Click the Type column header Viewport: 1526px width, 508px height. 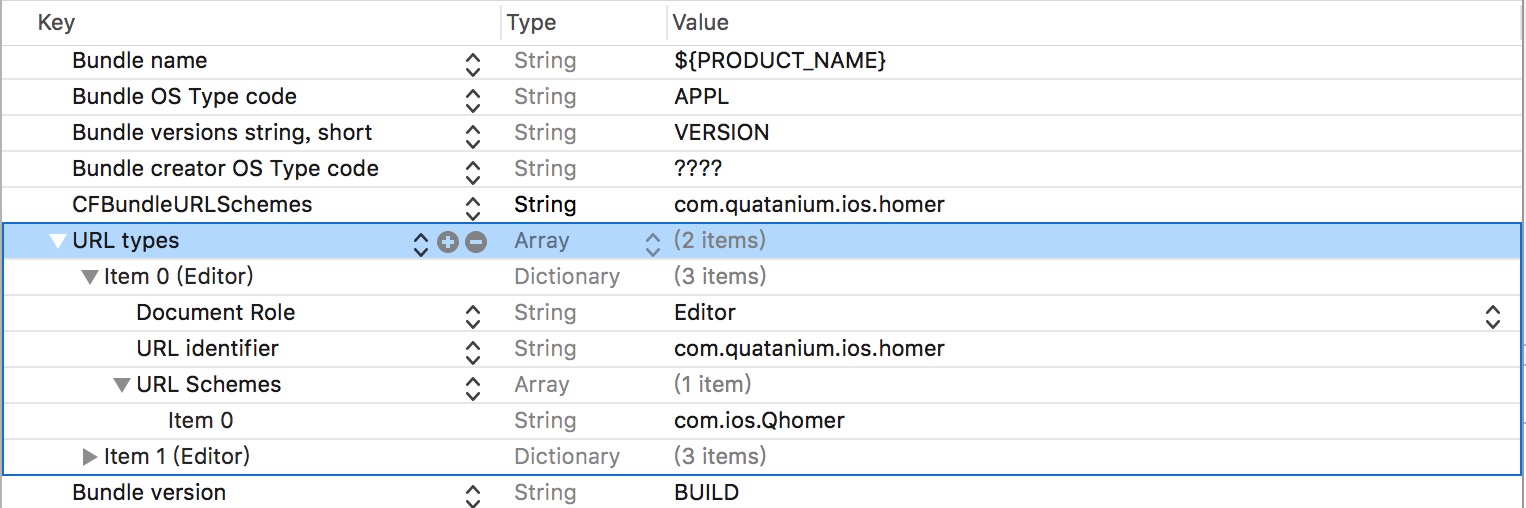click(x=531, y=22)
